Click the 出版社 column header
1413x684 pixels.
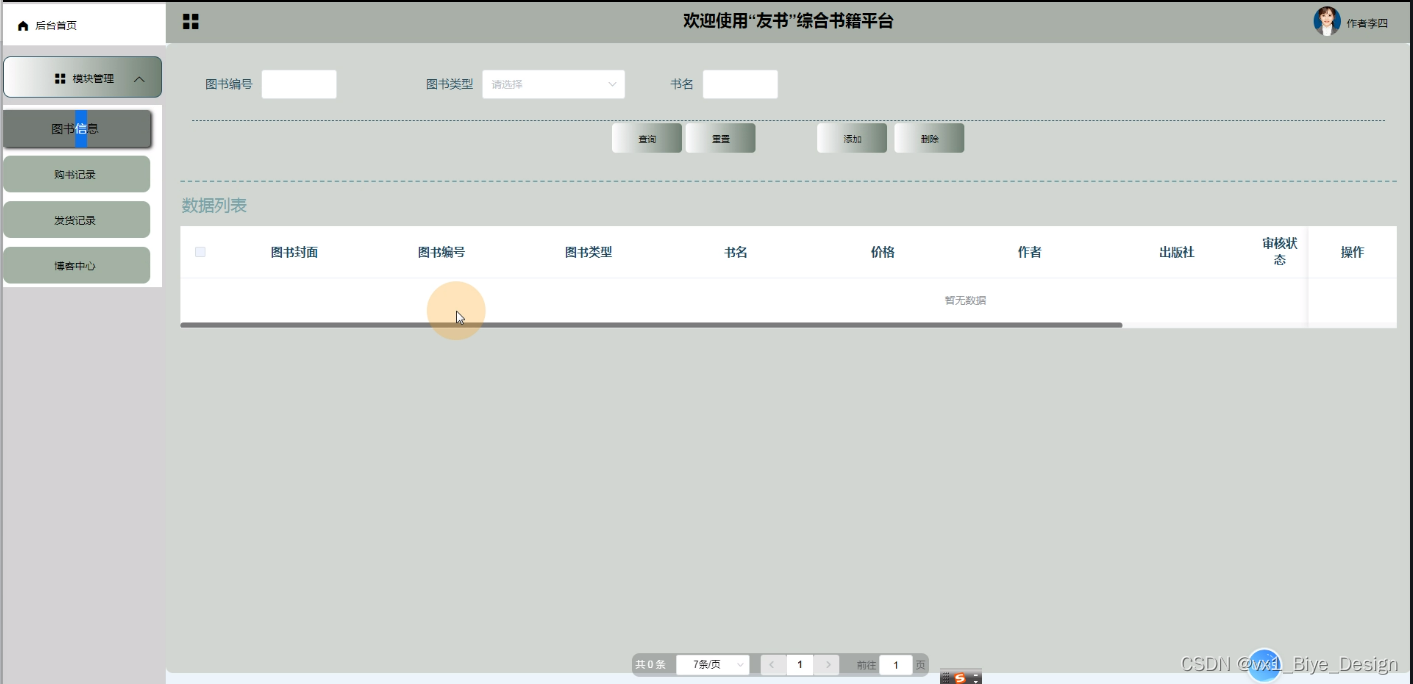click(x=1177, y=252)
